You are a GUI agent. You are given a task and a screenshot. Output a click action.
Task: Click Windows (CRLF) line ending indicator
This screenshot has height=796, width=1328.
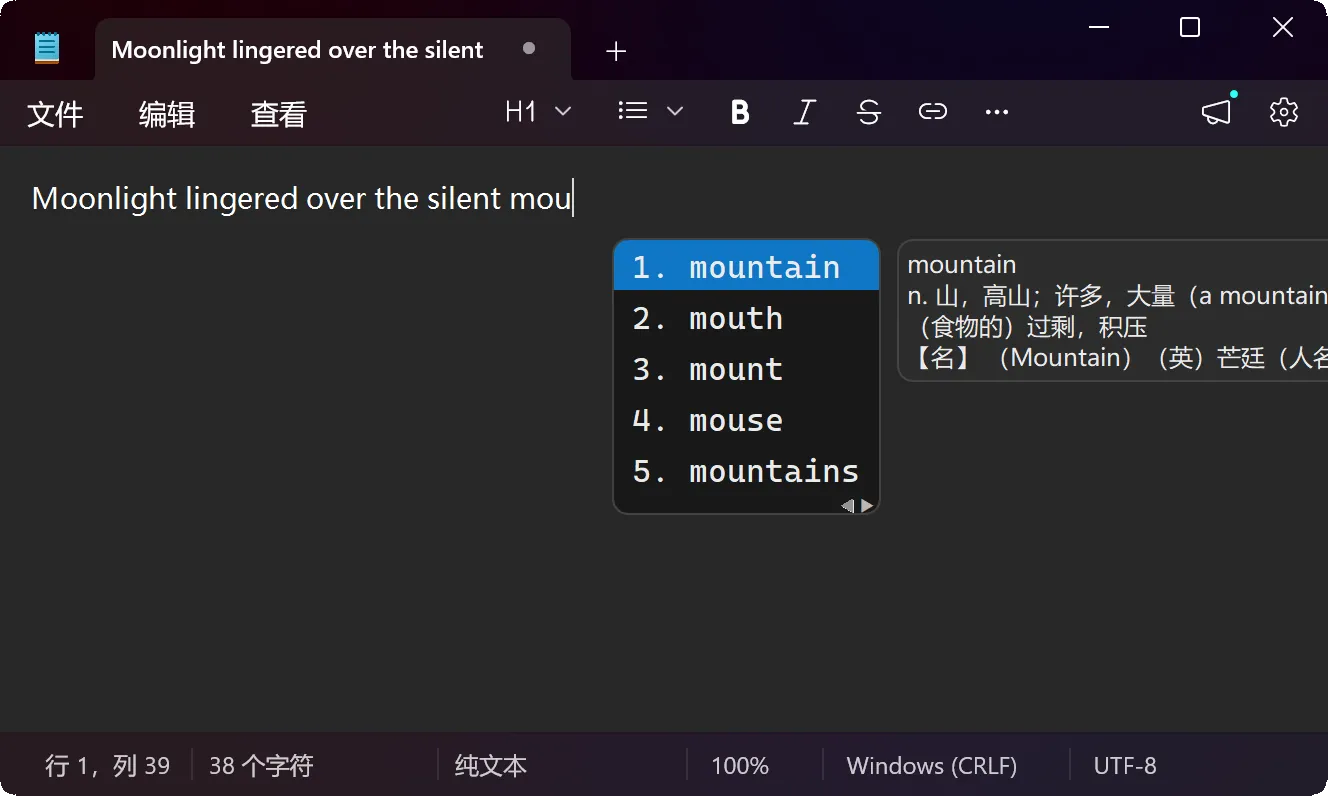pos(932,766)
